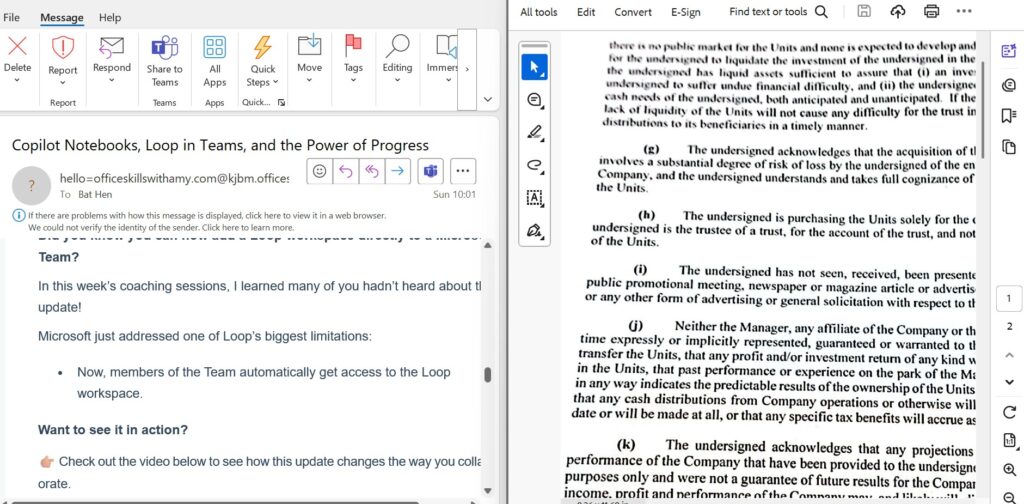Open E-Sign in Acrobat toolbar
The width and height of the screenshot is (1024, 504).
[686, 12]
